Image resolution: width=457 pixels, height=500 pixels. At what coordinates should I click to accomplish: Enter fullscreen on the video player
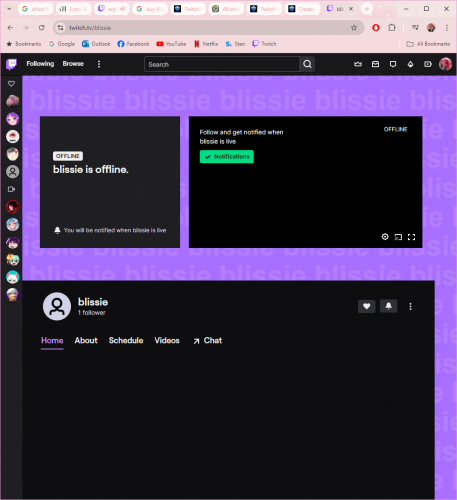[411, 237]
